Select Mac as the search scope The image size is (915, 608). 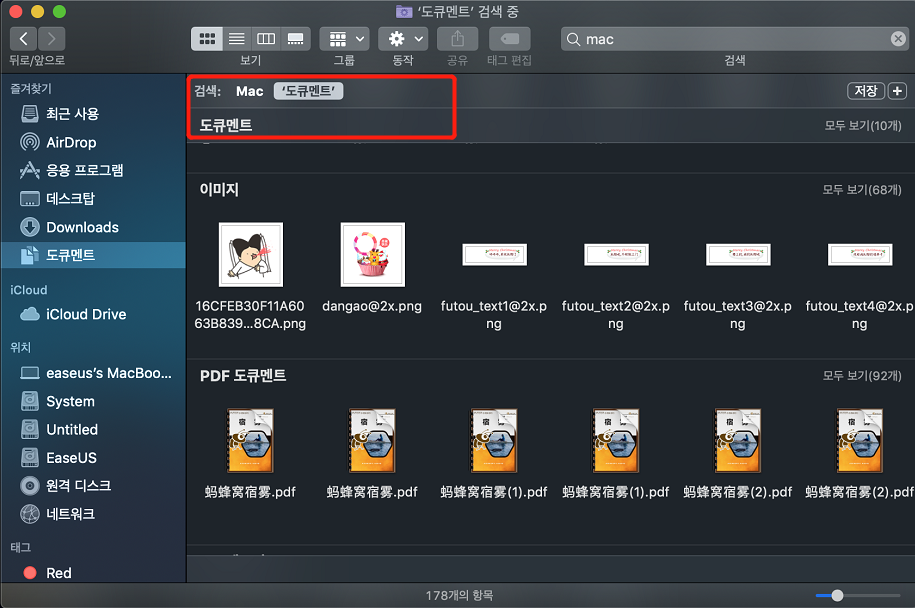click(249, 91)
